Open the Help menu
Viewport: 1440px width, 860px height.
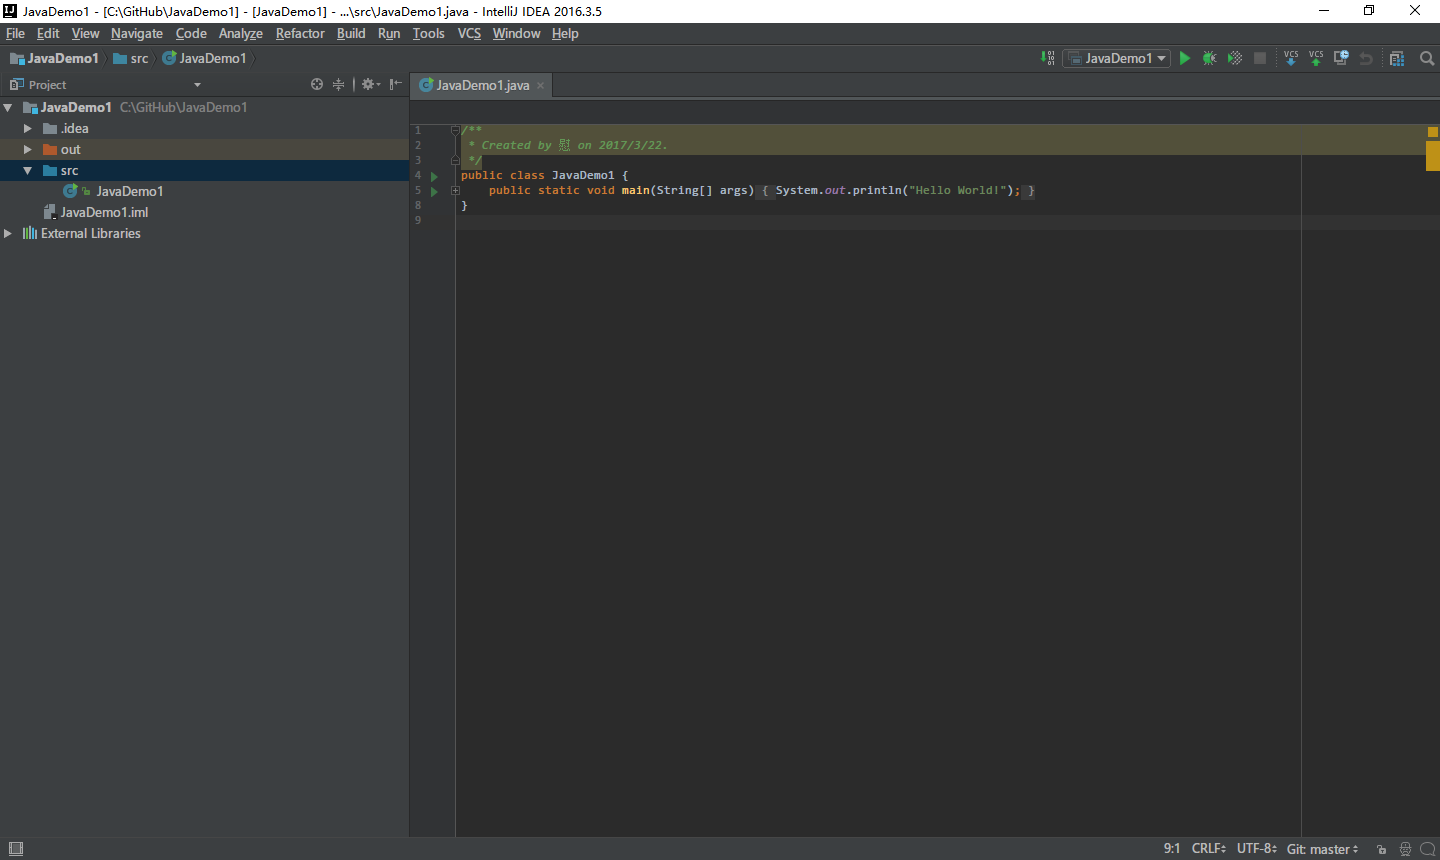[x=565, y=33]
